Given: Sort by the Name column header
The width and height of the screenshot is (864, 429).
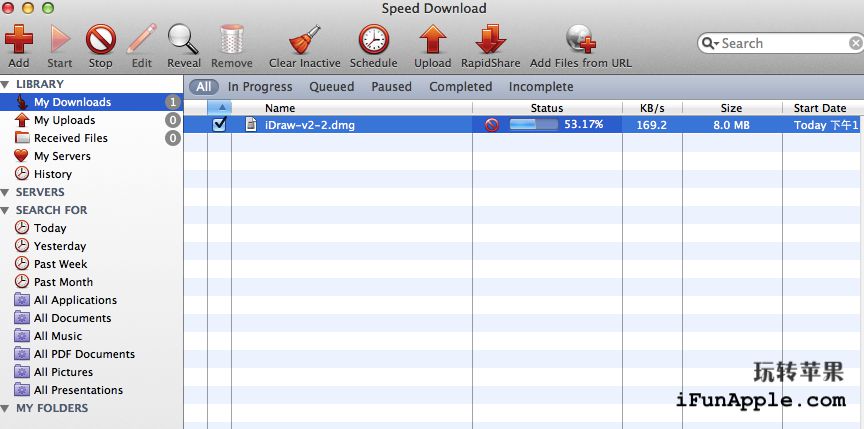Looking at the screenshot, I should [352, 108].
